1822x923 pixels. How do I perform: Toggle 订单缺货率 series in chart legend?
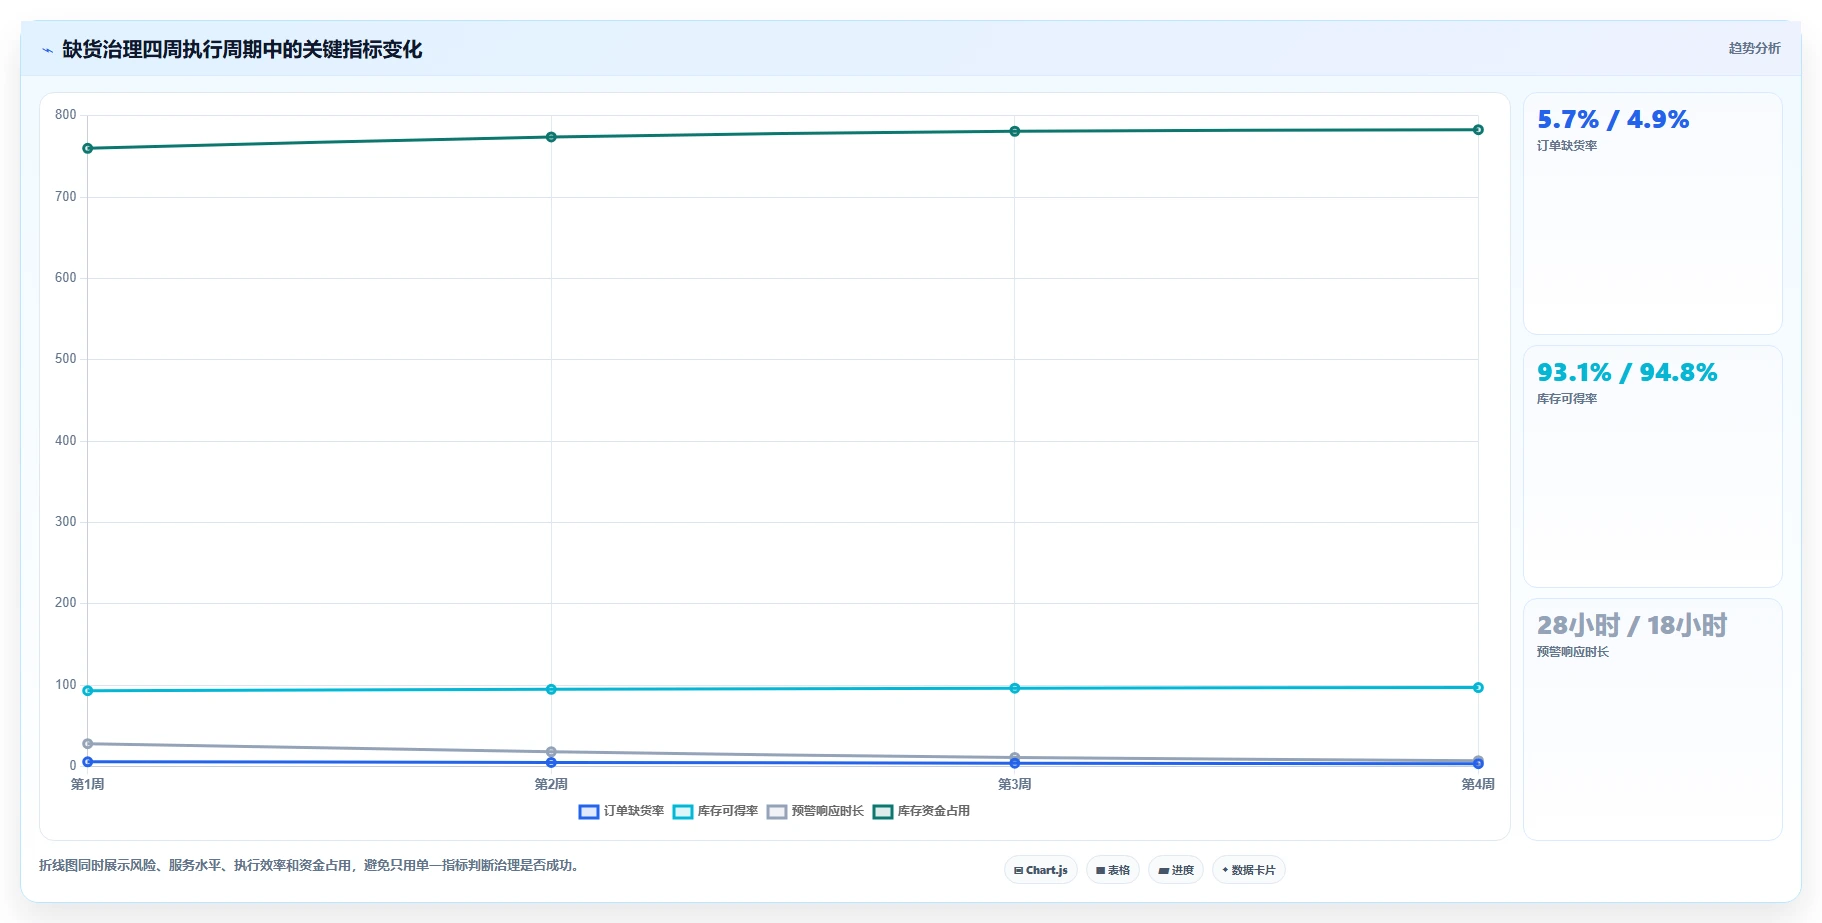click(621, 811)
